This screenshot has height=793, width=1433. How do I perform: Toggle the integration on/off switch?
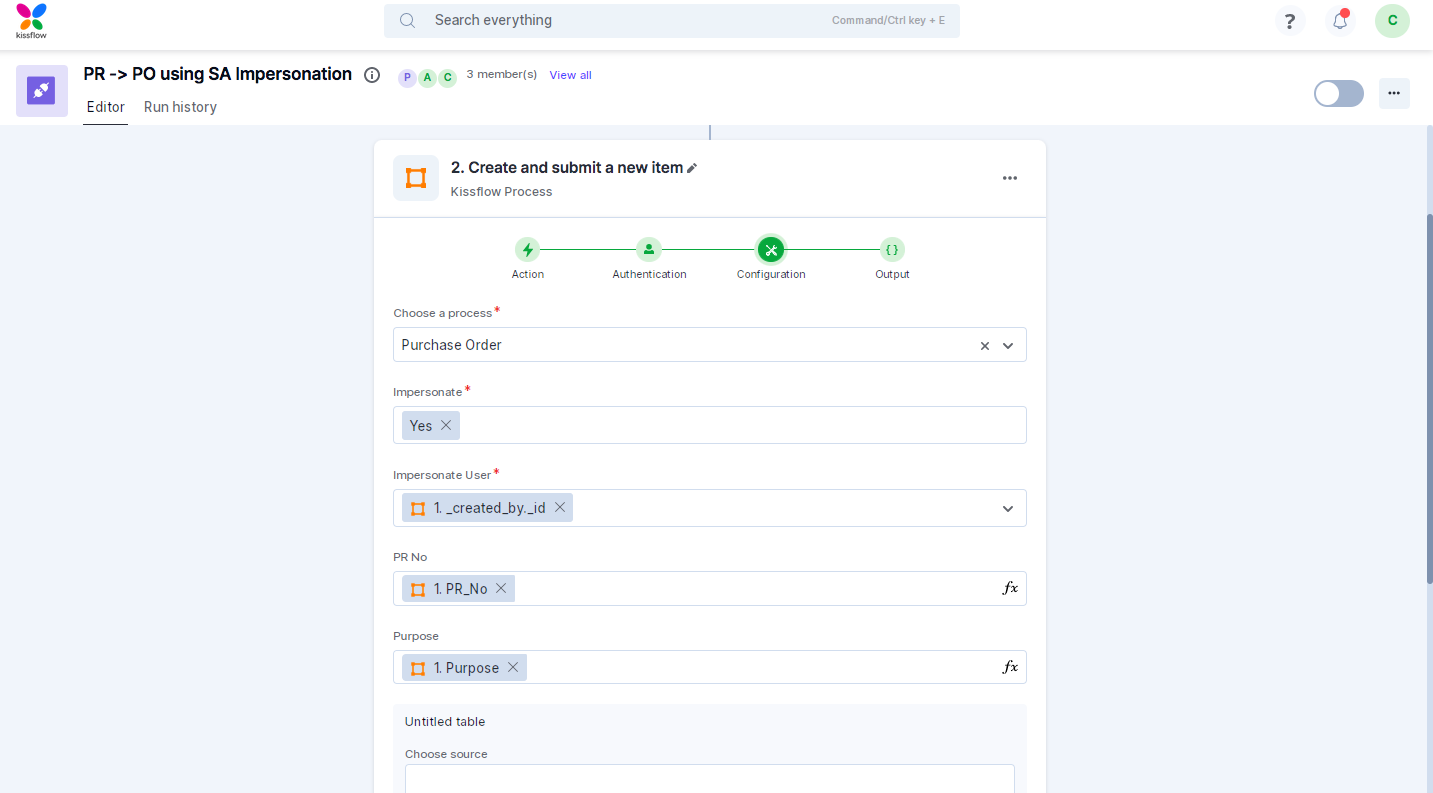click(x=1338, y=93)
